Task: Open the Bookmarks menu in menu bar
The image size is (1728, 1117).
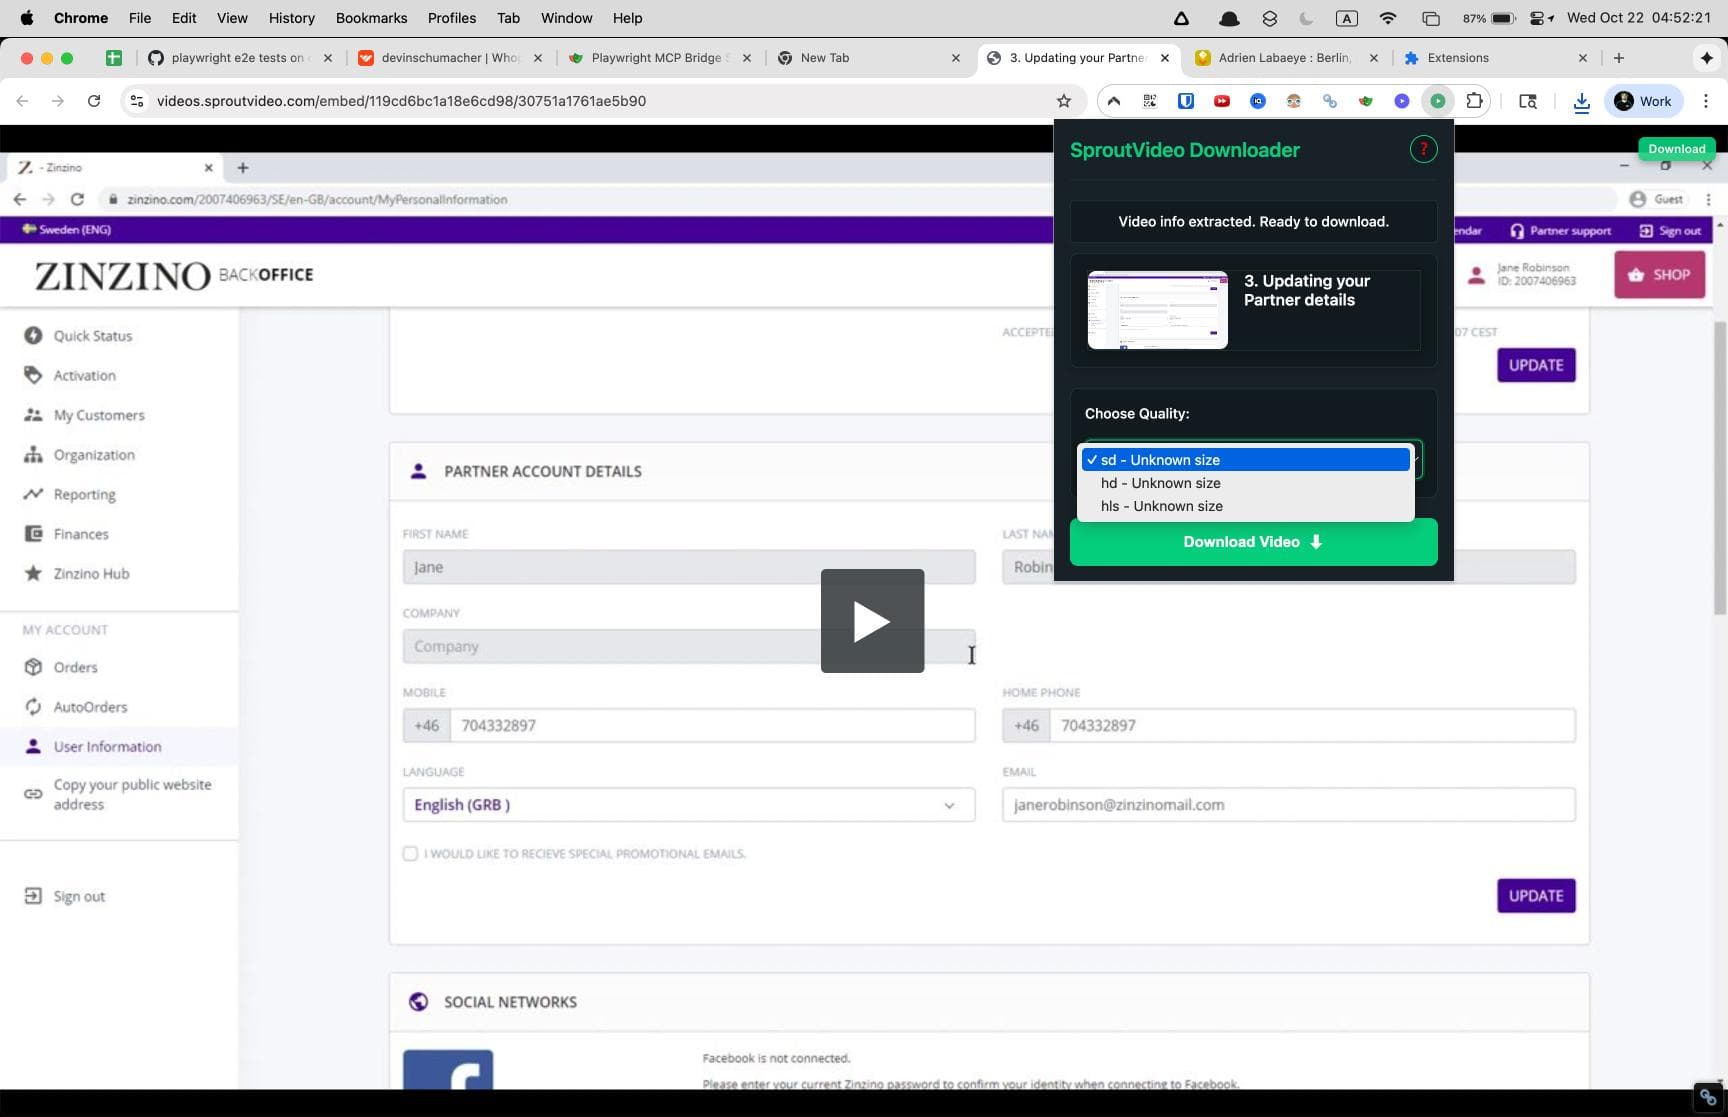Action: (371, 17)
